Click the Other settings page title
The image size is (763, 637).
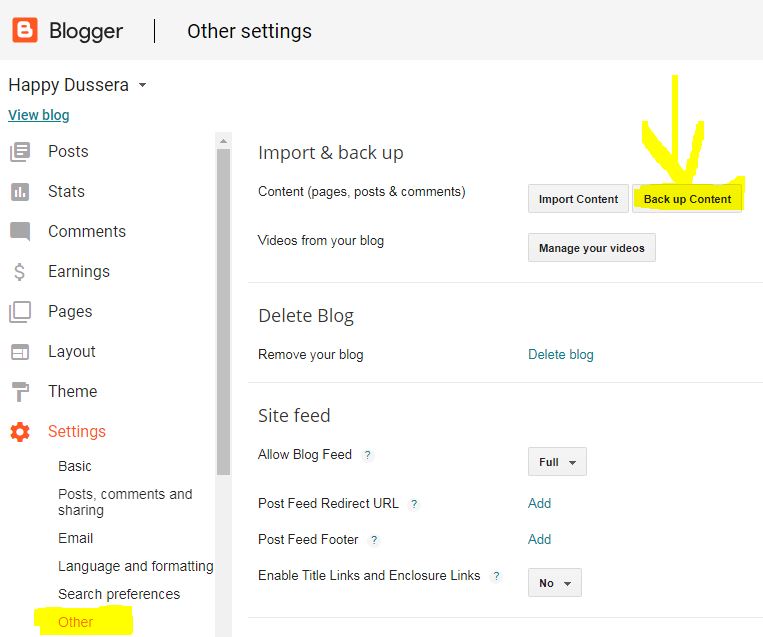[x=249, y=31]
